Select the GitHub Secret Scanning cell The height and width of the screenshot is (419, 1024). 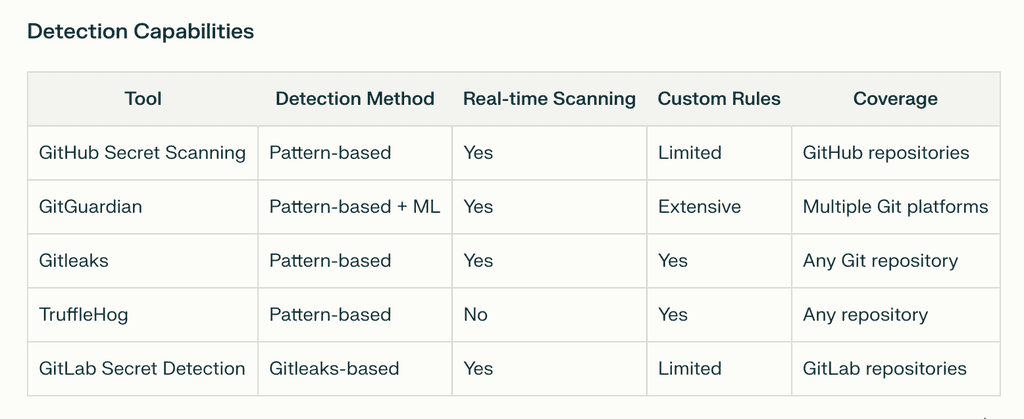142,153
